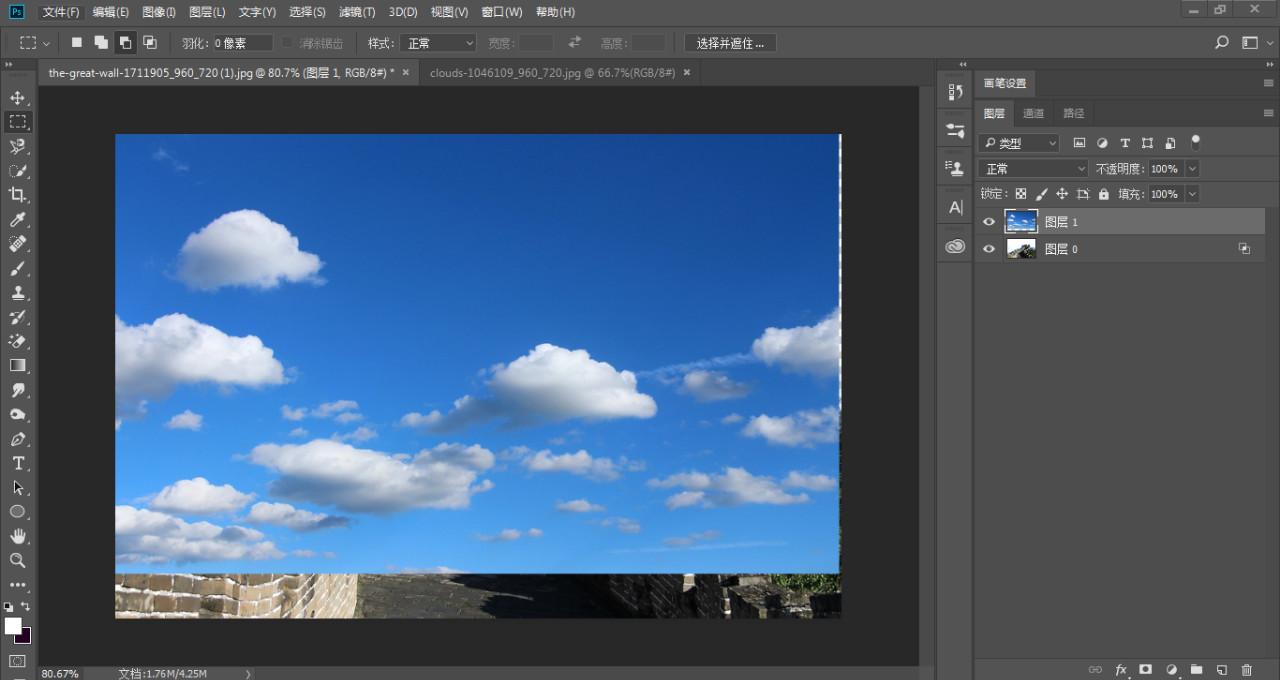Select the Path Selection tool
Viewport: 1280px width, 680px height.
click(x=17, y=487)
